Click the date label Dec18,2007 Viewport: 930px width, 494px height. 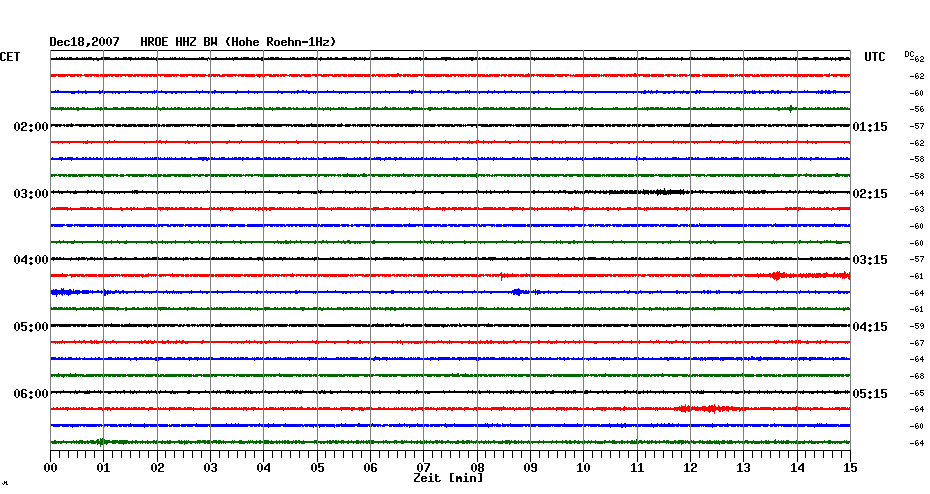tap(84, 42)
